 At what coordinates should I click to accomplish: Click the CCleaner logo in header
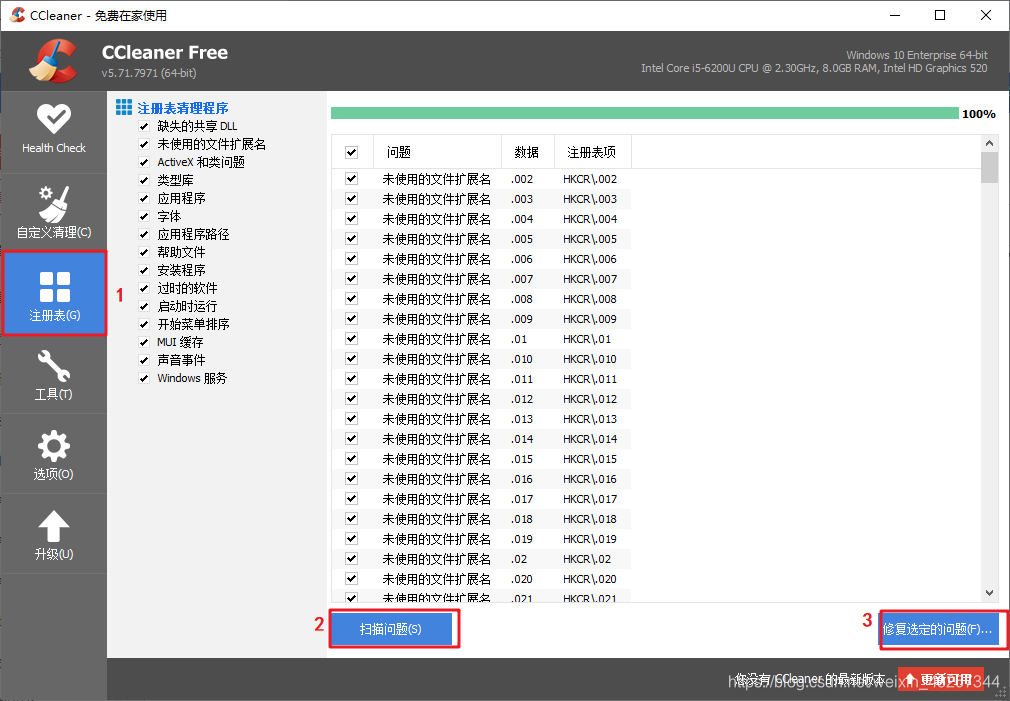click(53, 61)
